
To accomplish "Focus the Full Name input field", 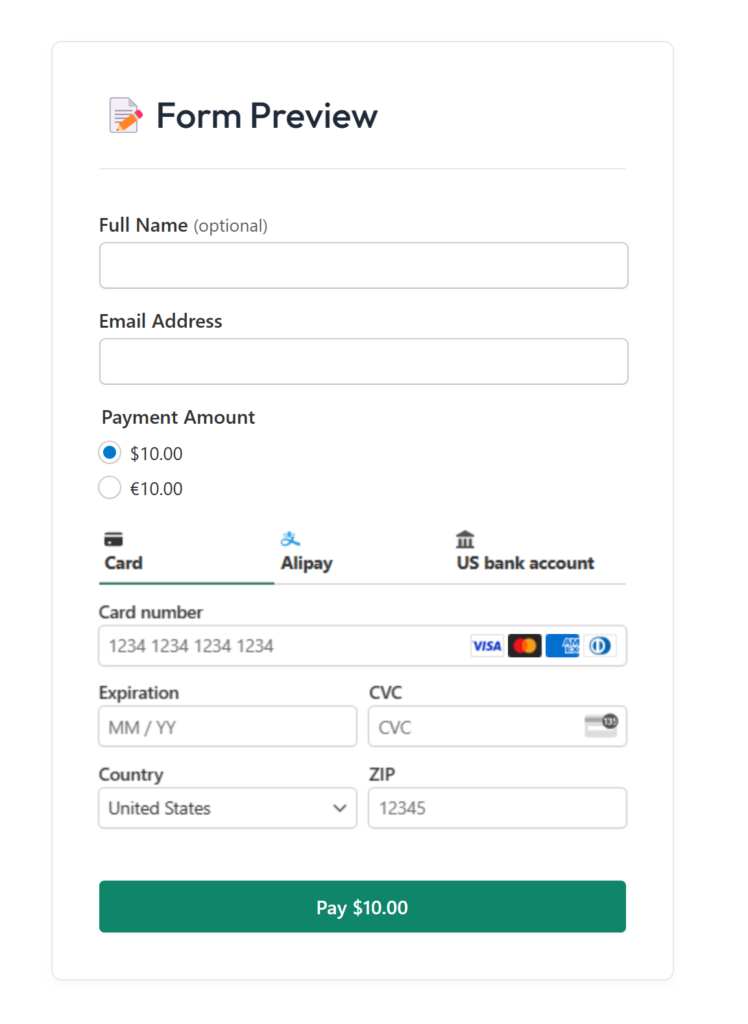I will 363,266.
